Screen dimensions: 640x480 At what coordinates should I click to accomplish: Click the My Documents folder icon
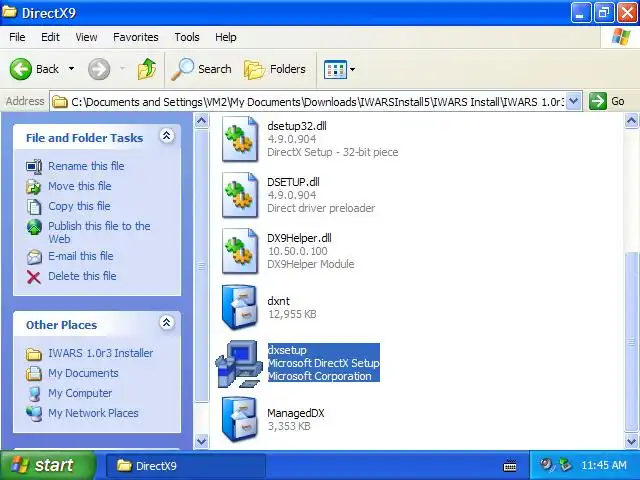[x=33, y=373]
